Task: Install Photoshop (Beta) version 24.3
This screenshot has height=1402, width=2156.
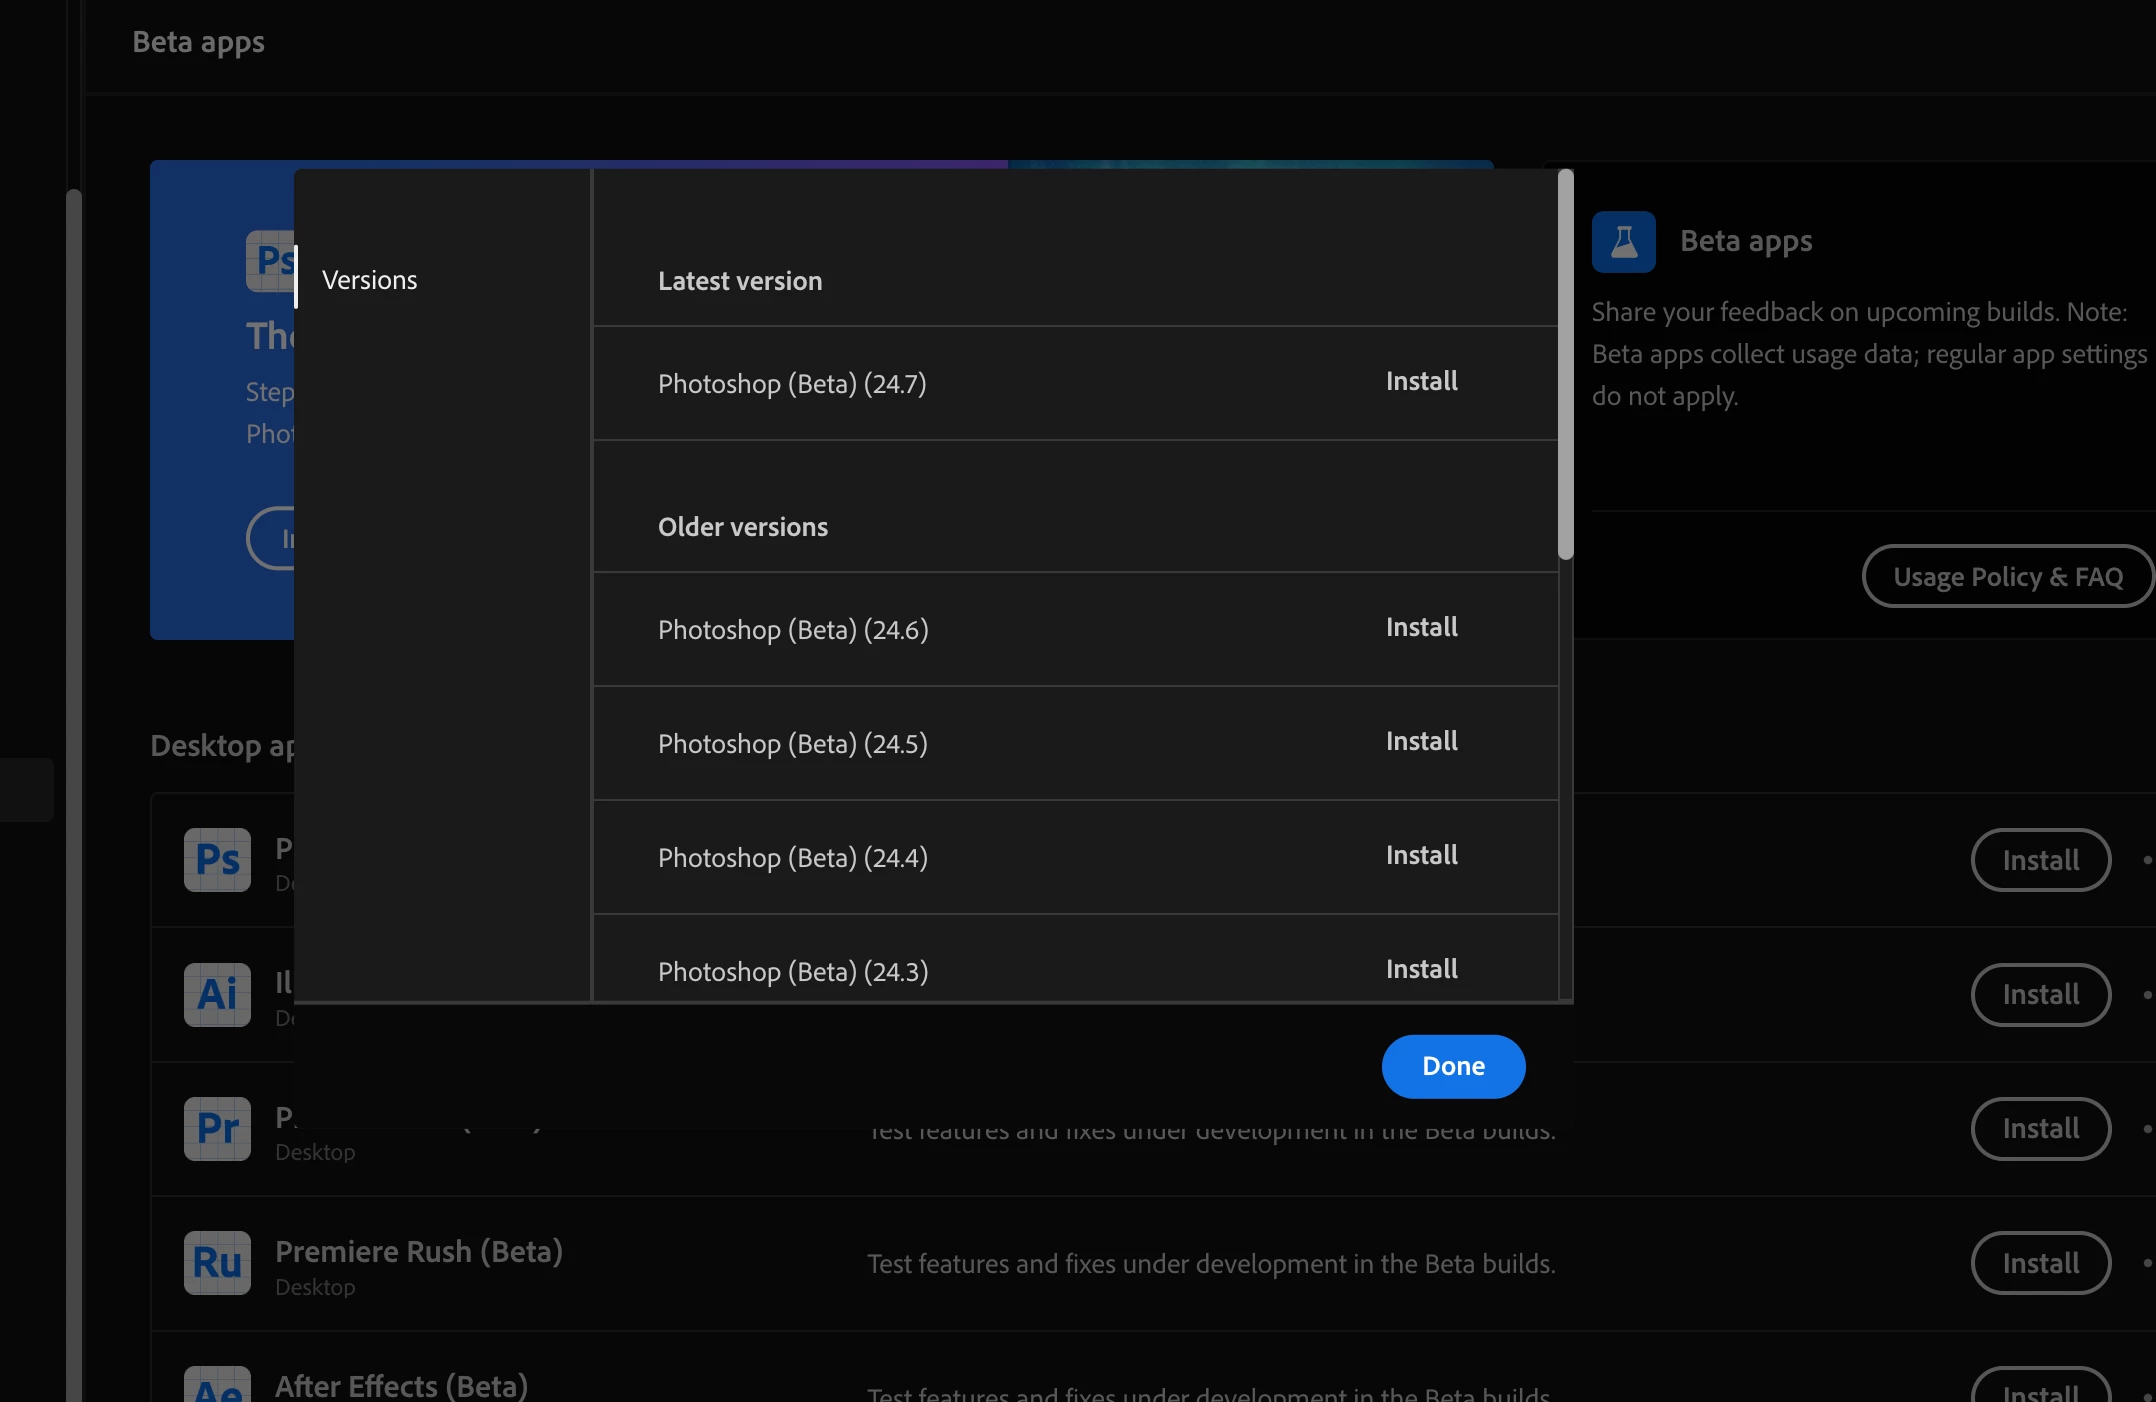Action: [x=1421, y=969]
